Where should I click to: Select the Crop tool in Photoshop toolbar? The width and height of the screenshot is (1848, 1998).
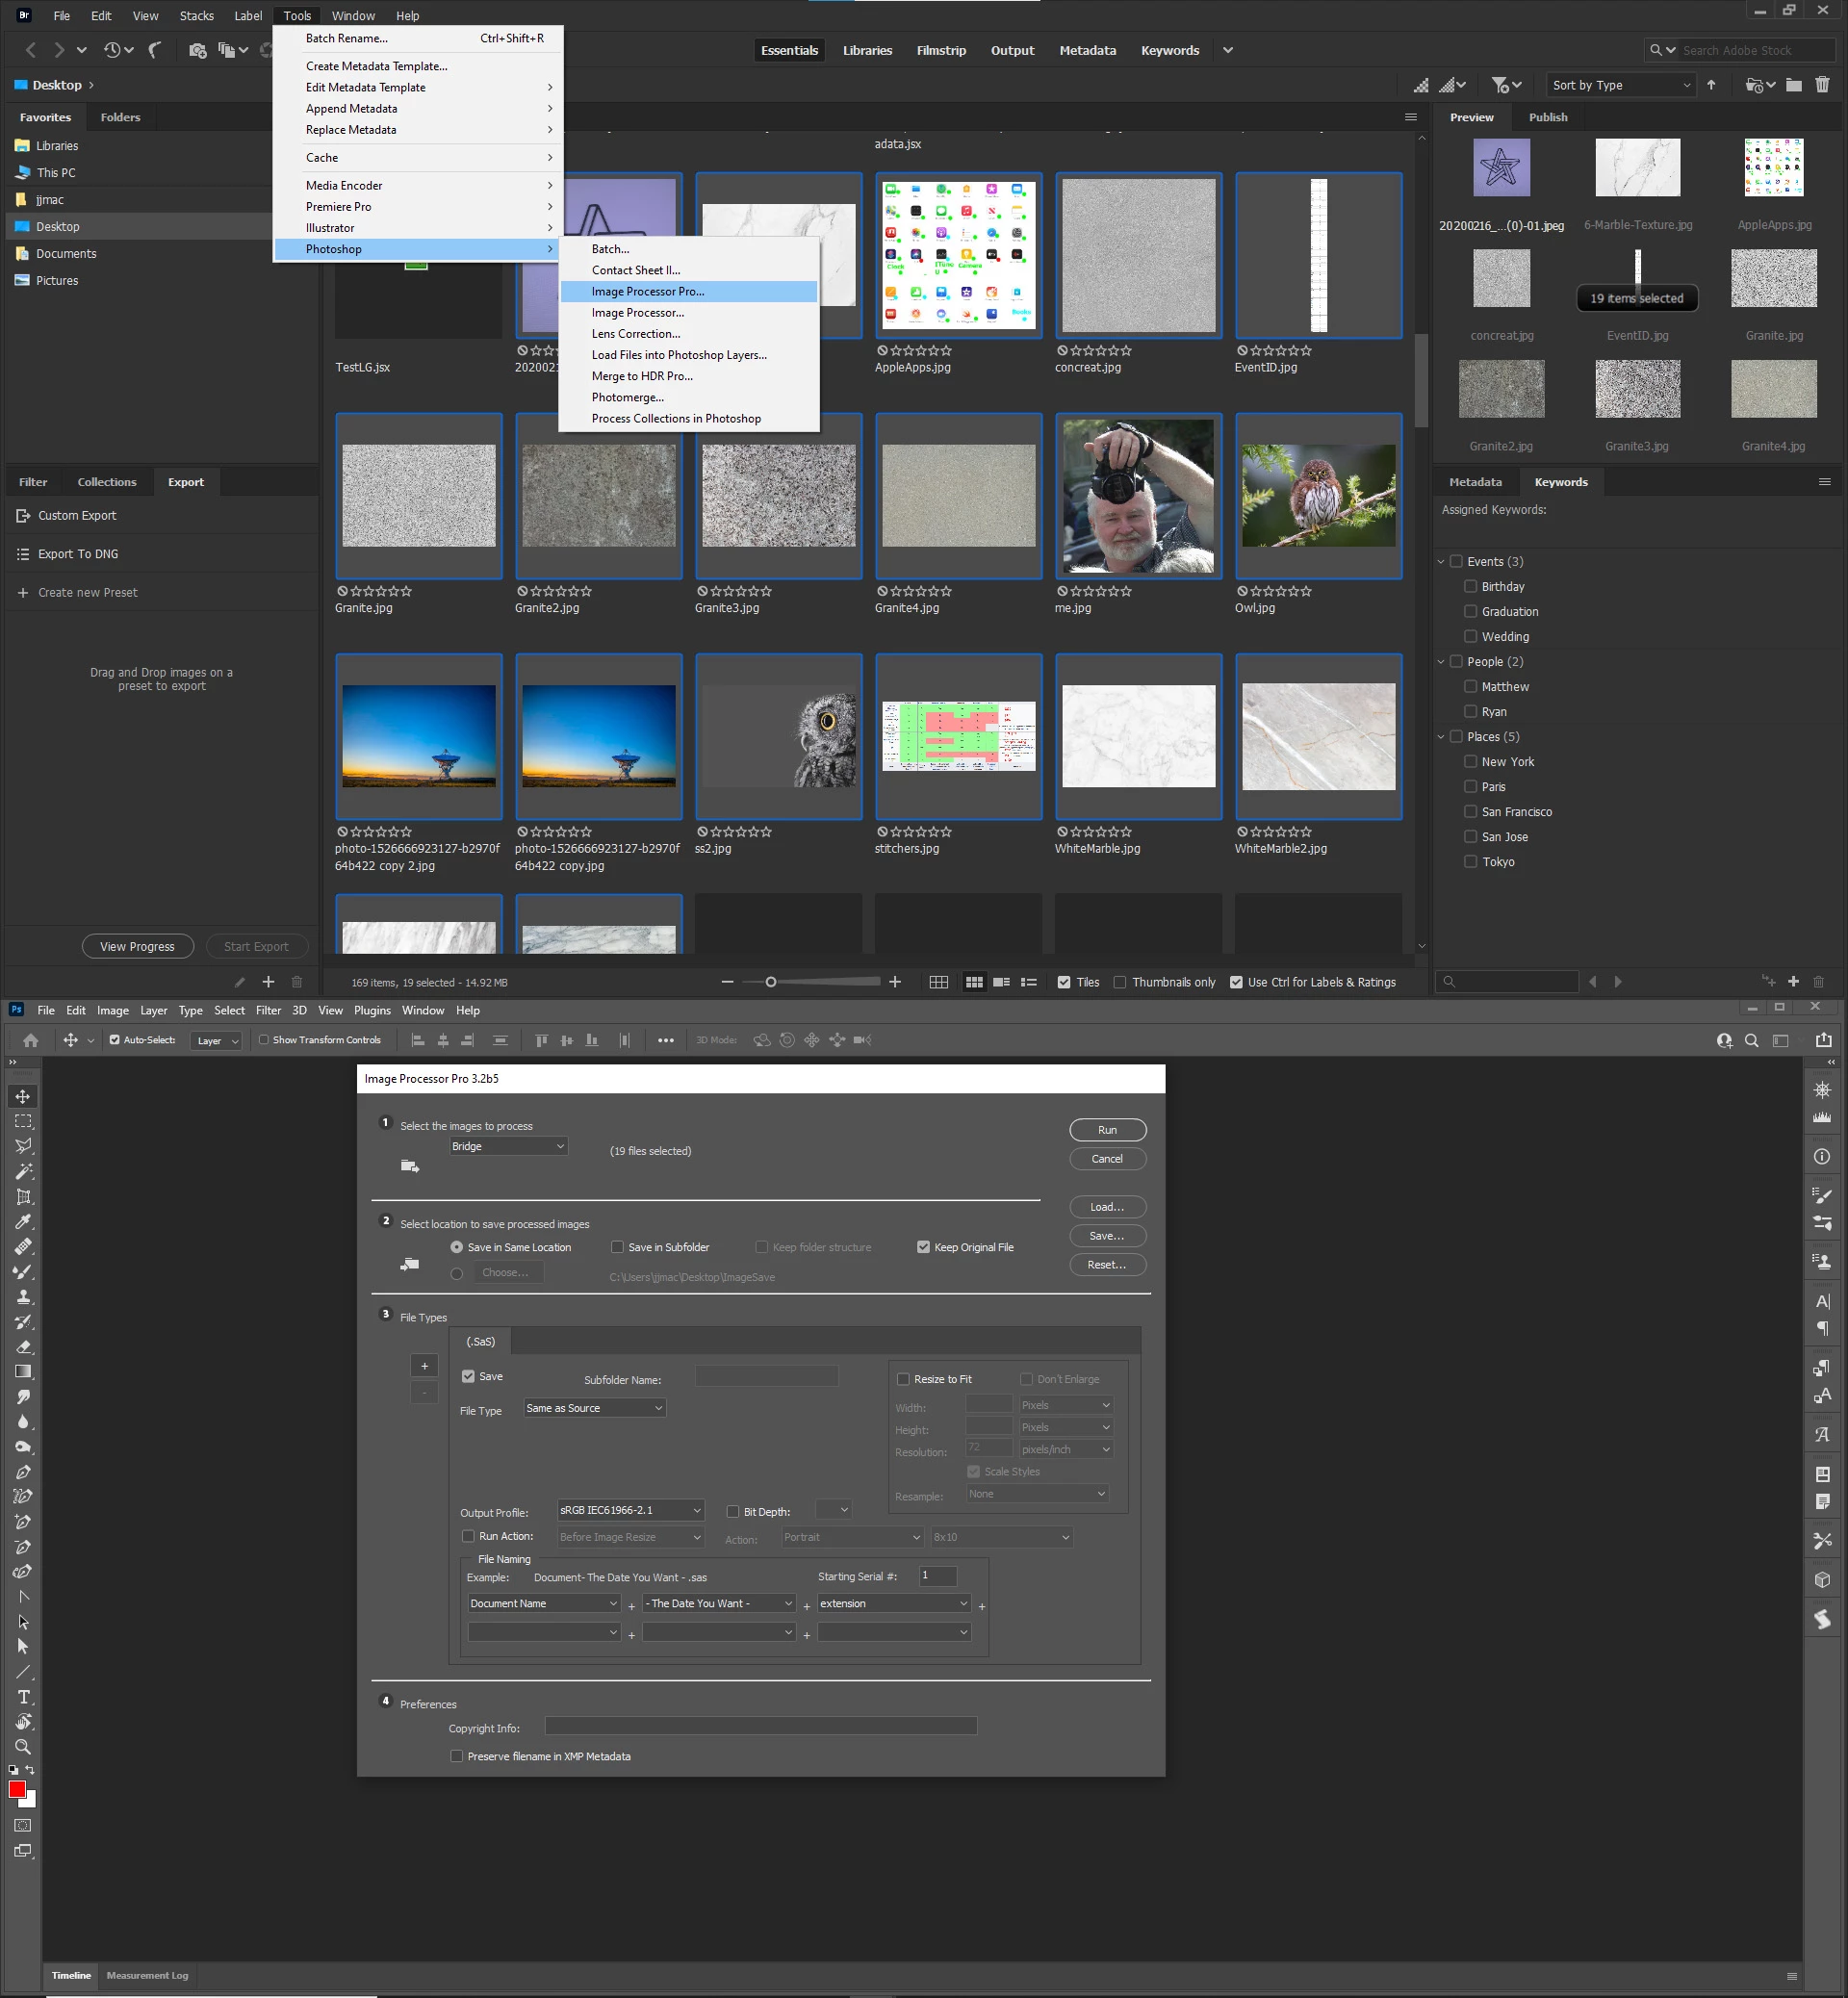pyautogui.click(x=23, y=1196)
